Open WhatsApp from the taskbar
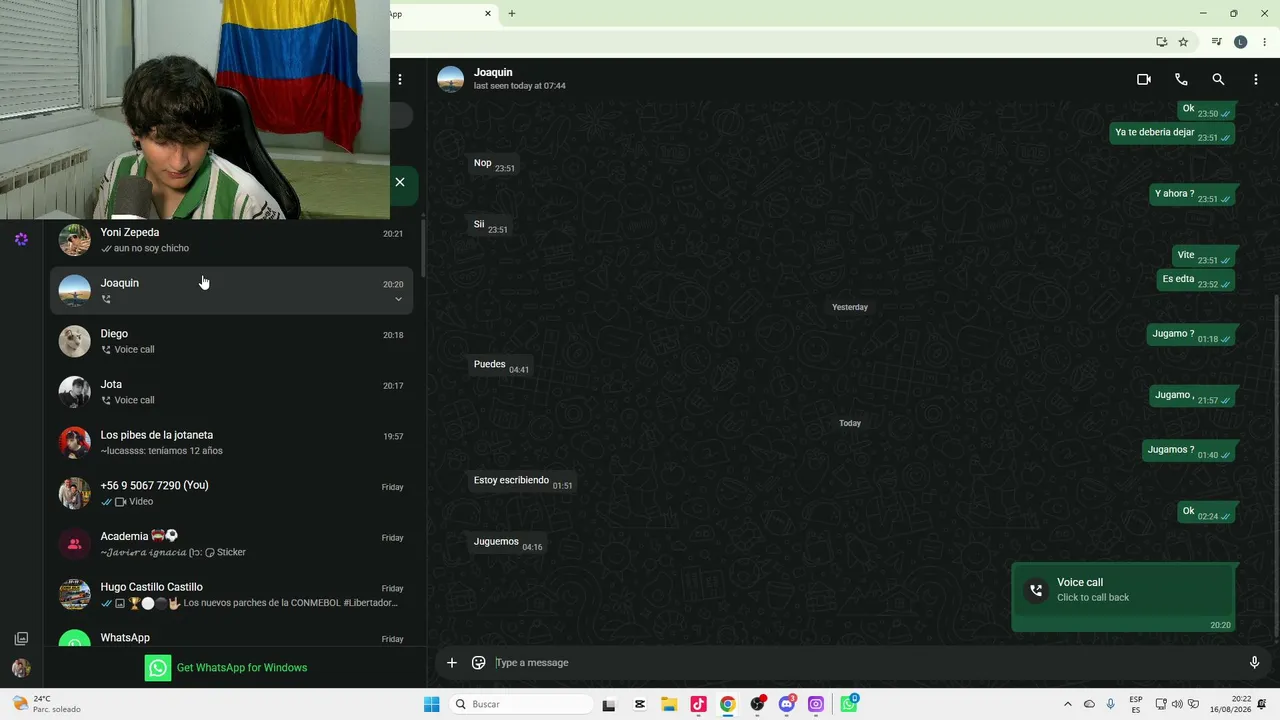Viewport: 1280px width, 720px height. click(x=848, y=704)
